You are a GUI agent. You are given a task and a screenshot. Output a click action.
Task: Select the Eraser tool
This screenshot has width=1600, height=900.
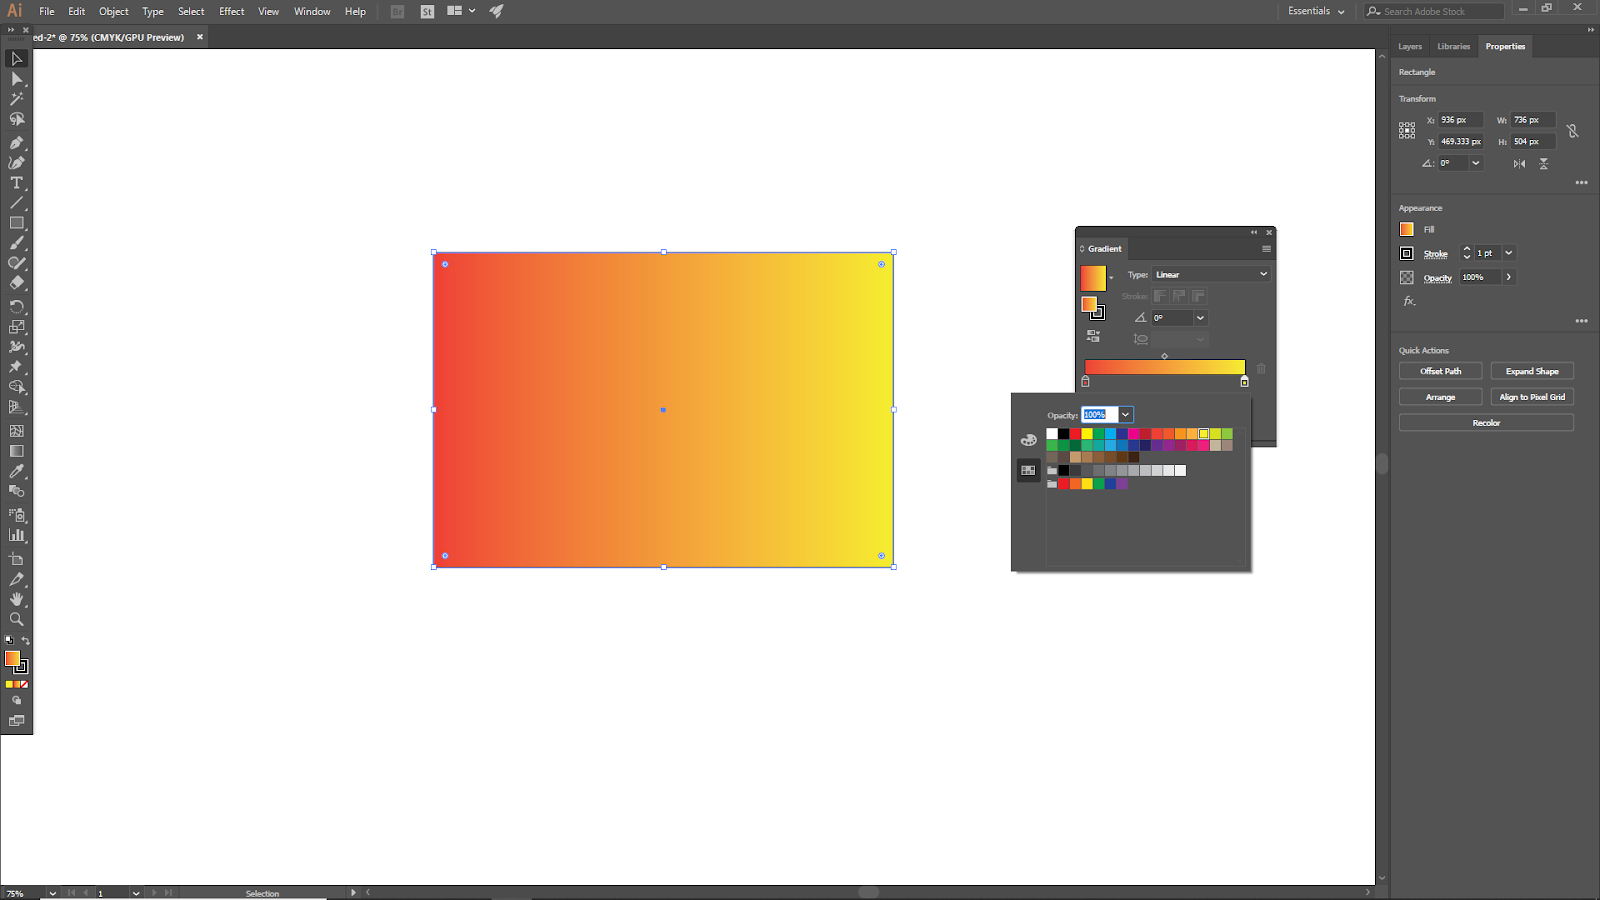click(x=17, y=283)
